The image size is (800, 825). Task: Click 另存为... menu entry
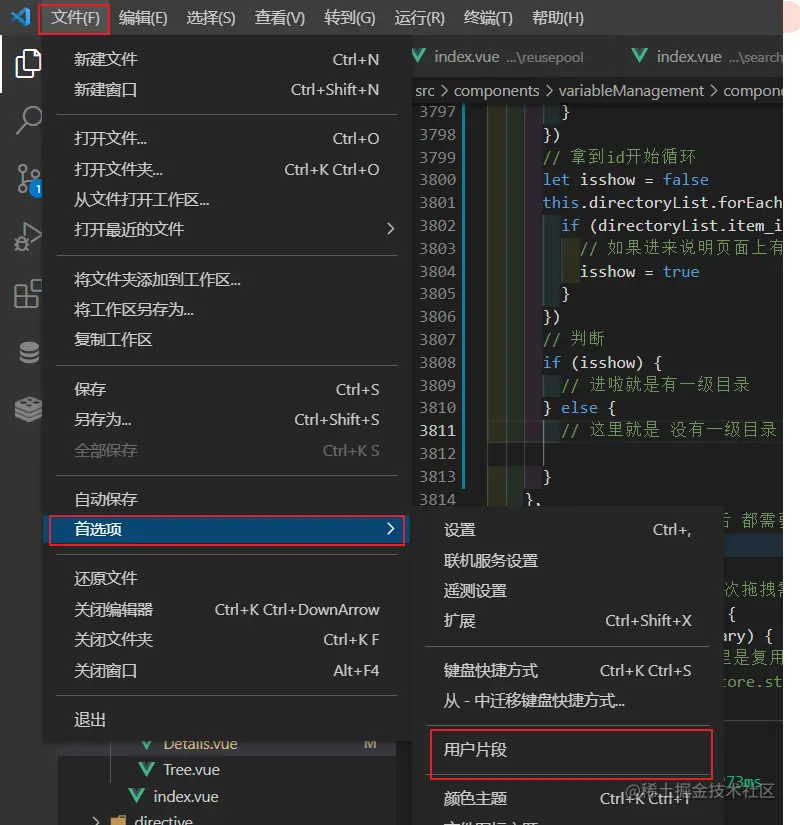coord(226,420)
